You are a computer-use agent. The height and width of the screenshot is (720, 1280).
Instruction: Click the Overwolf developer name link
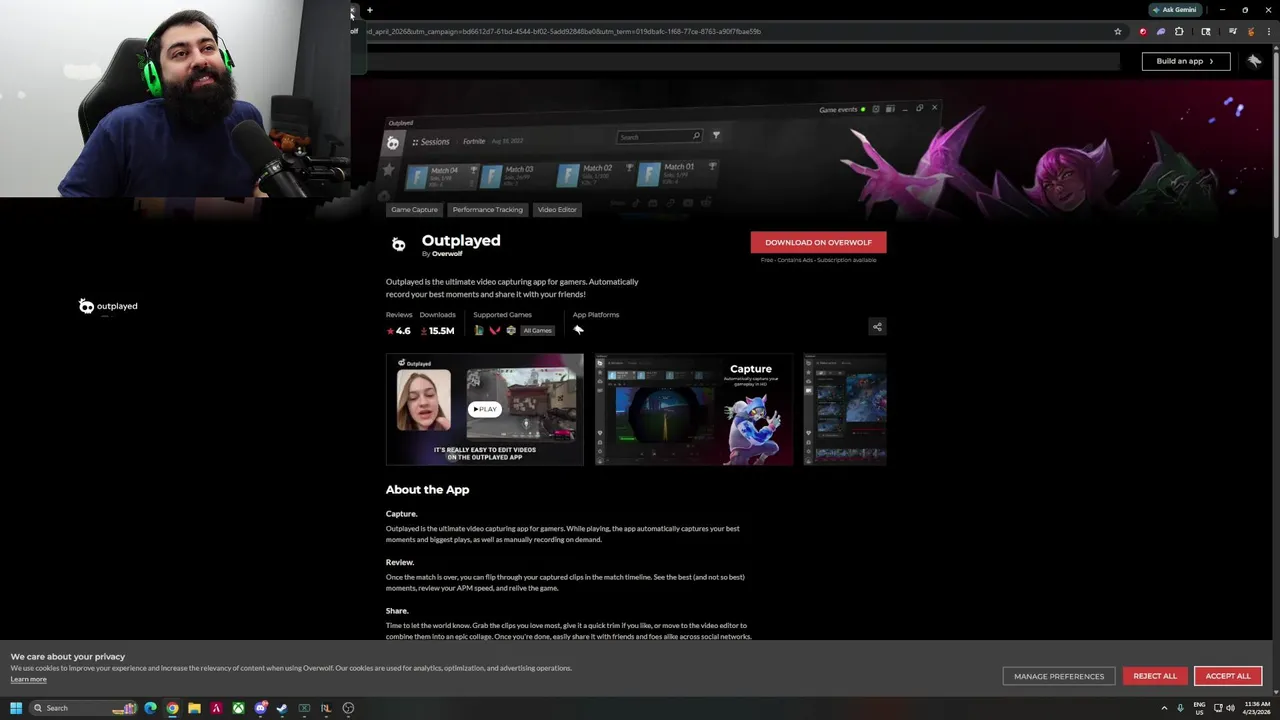coord(447,254)
